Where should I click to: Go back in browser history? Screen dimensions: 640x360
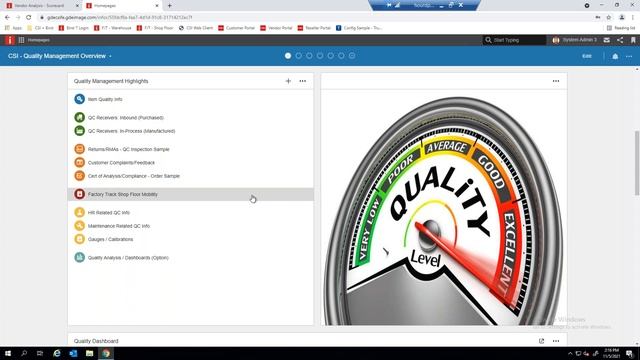pos(7,18)
